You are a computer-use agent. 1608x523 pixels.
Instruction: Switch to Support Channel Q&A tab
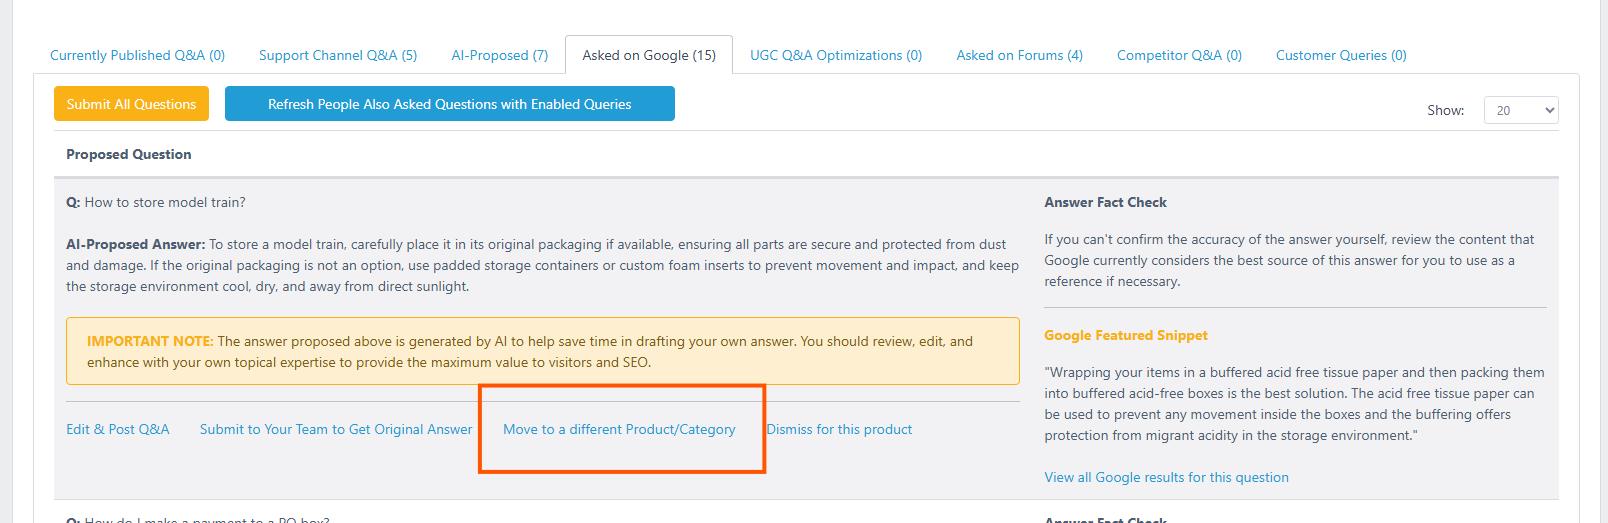point(338,55)
